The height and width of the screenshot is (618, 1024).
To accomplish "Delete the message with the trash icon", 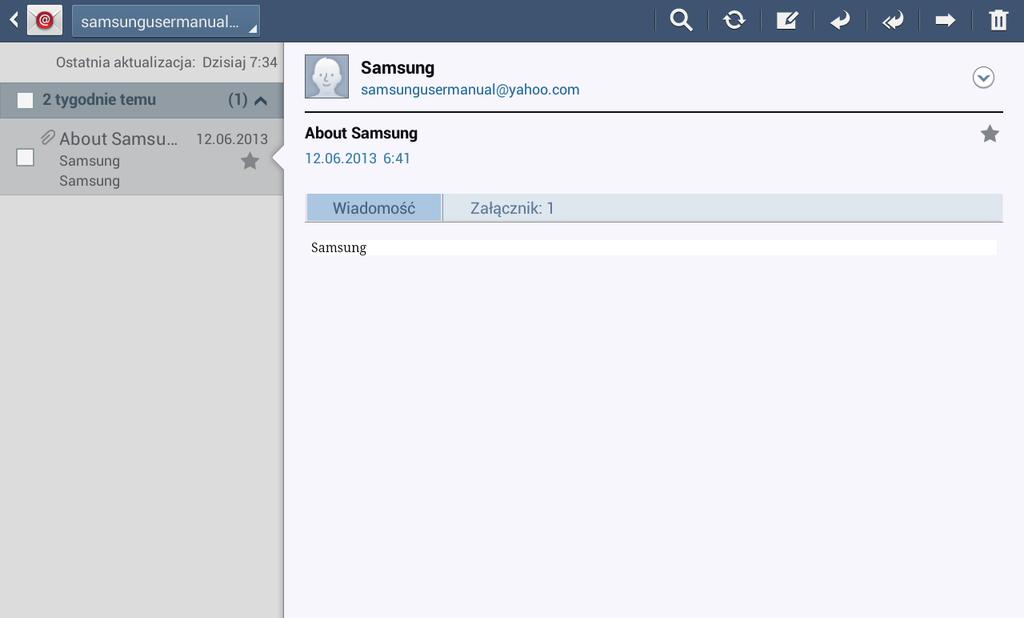I will [x=999, y=20].
